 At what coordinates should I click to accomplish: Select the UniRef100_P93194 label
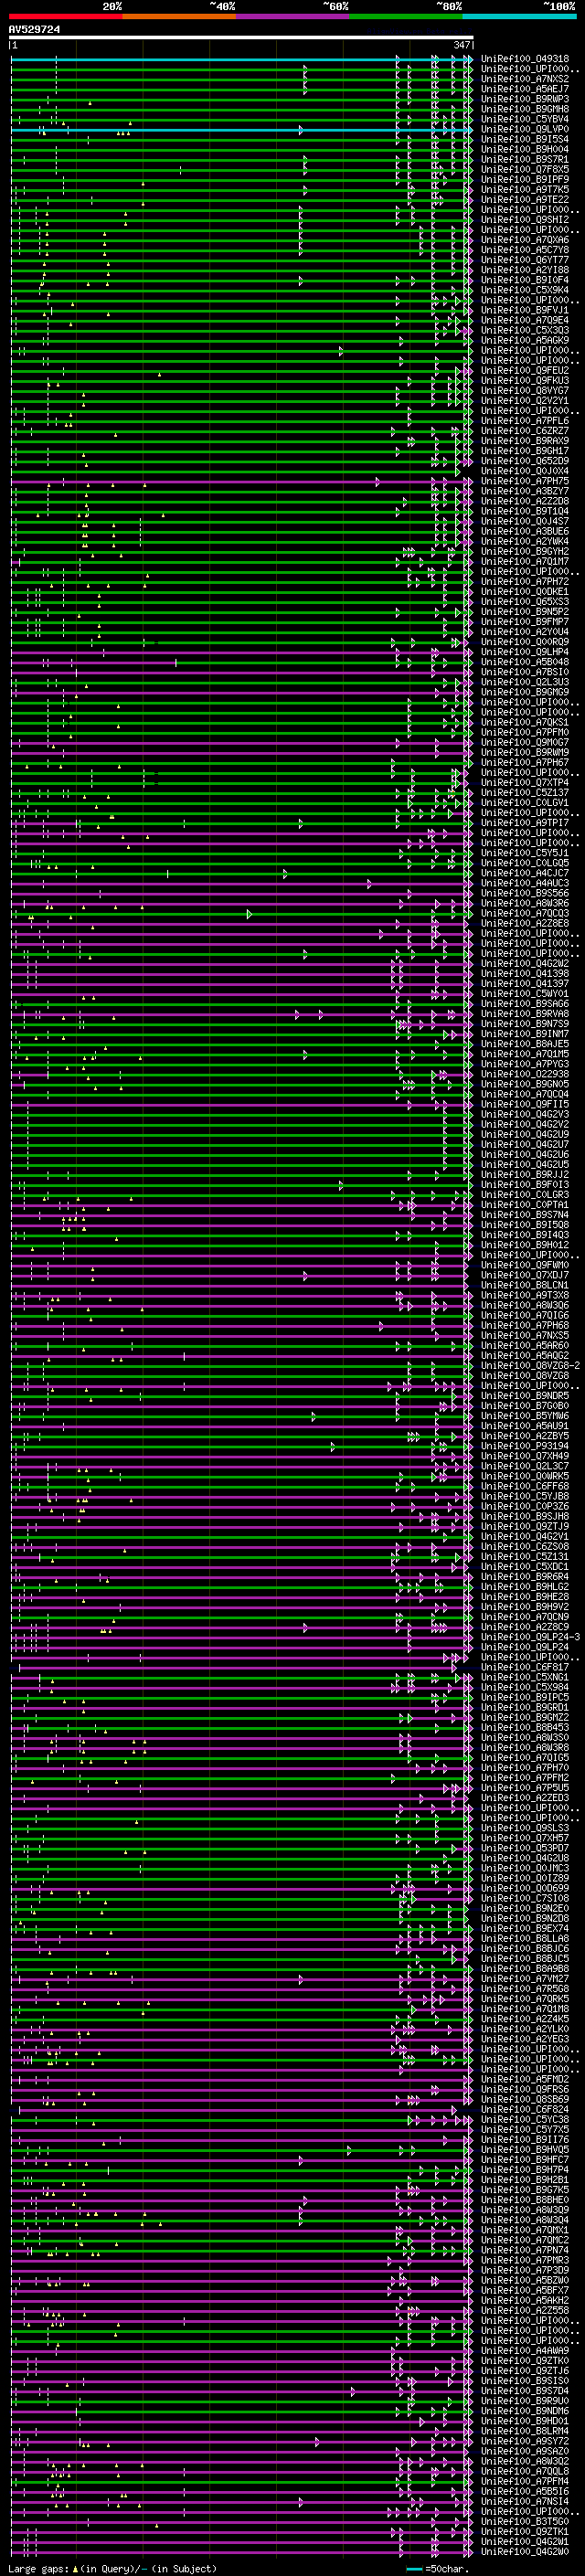pyautogui.click(x=525, y=1446)
